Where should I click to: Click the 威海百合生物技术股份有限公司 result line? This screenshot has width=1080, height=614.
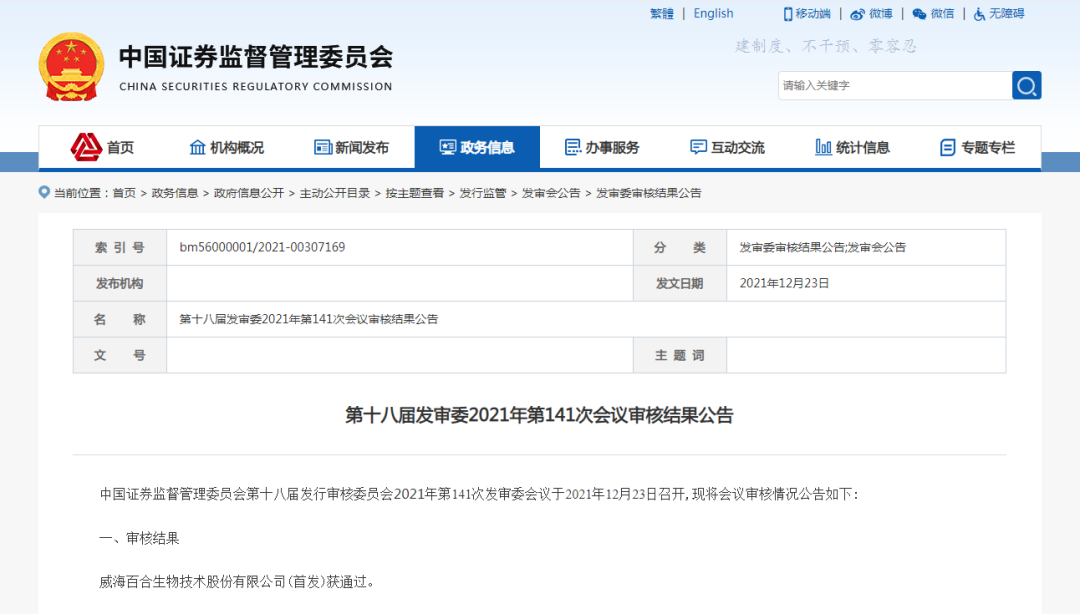(238, 582)
